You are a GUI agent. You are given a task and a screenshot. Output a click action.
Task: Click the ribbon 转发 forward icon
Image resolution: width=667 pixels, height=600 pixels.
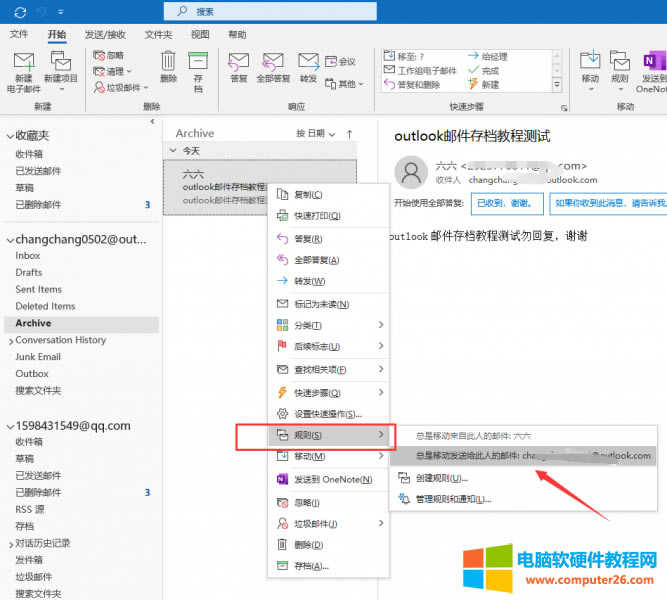click(308, 63)
